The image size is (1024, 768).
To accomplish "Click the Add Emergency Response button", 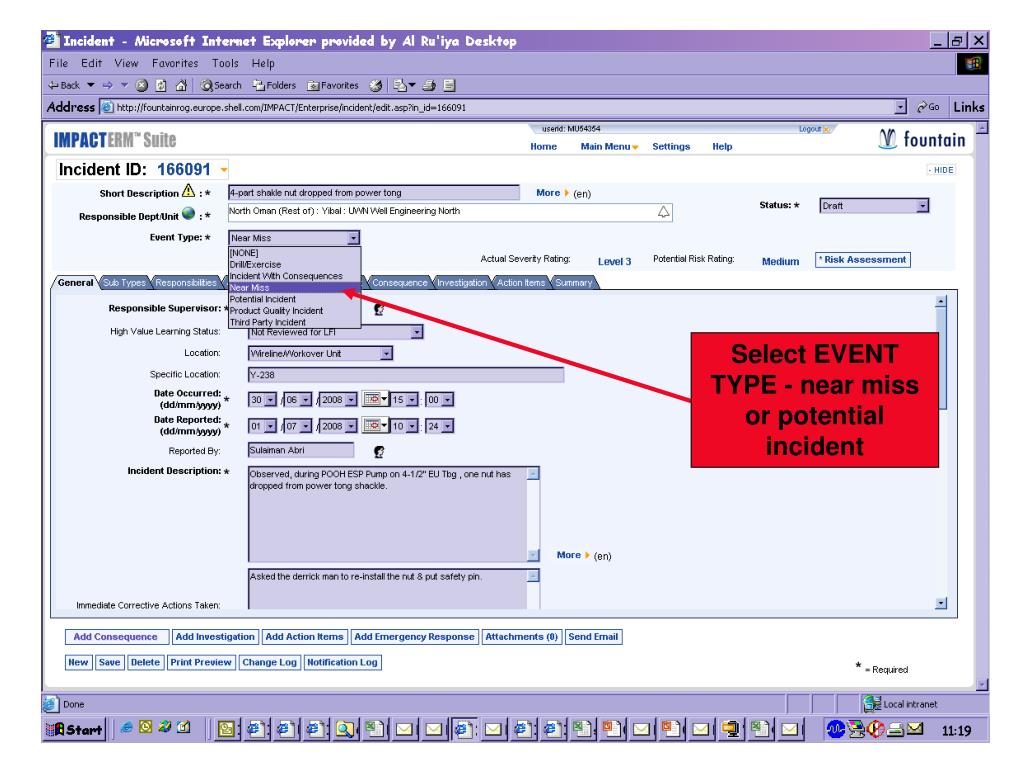I will pos(414,637).
